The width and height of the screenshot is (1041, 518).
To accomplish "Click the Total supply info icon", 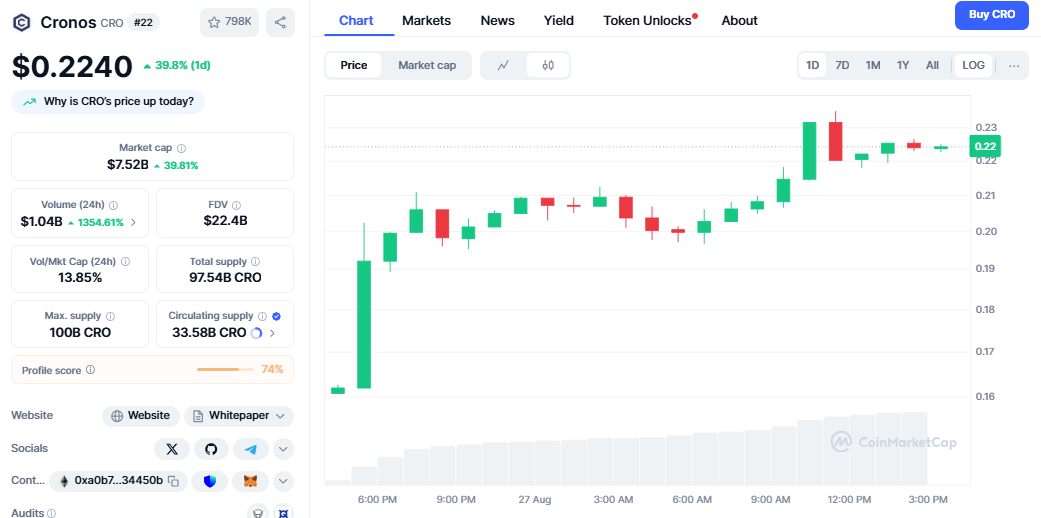I will 256,262.
